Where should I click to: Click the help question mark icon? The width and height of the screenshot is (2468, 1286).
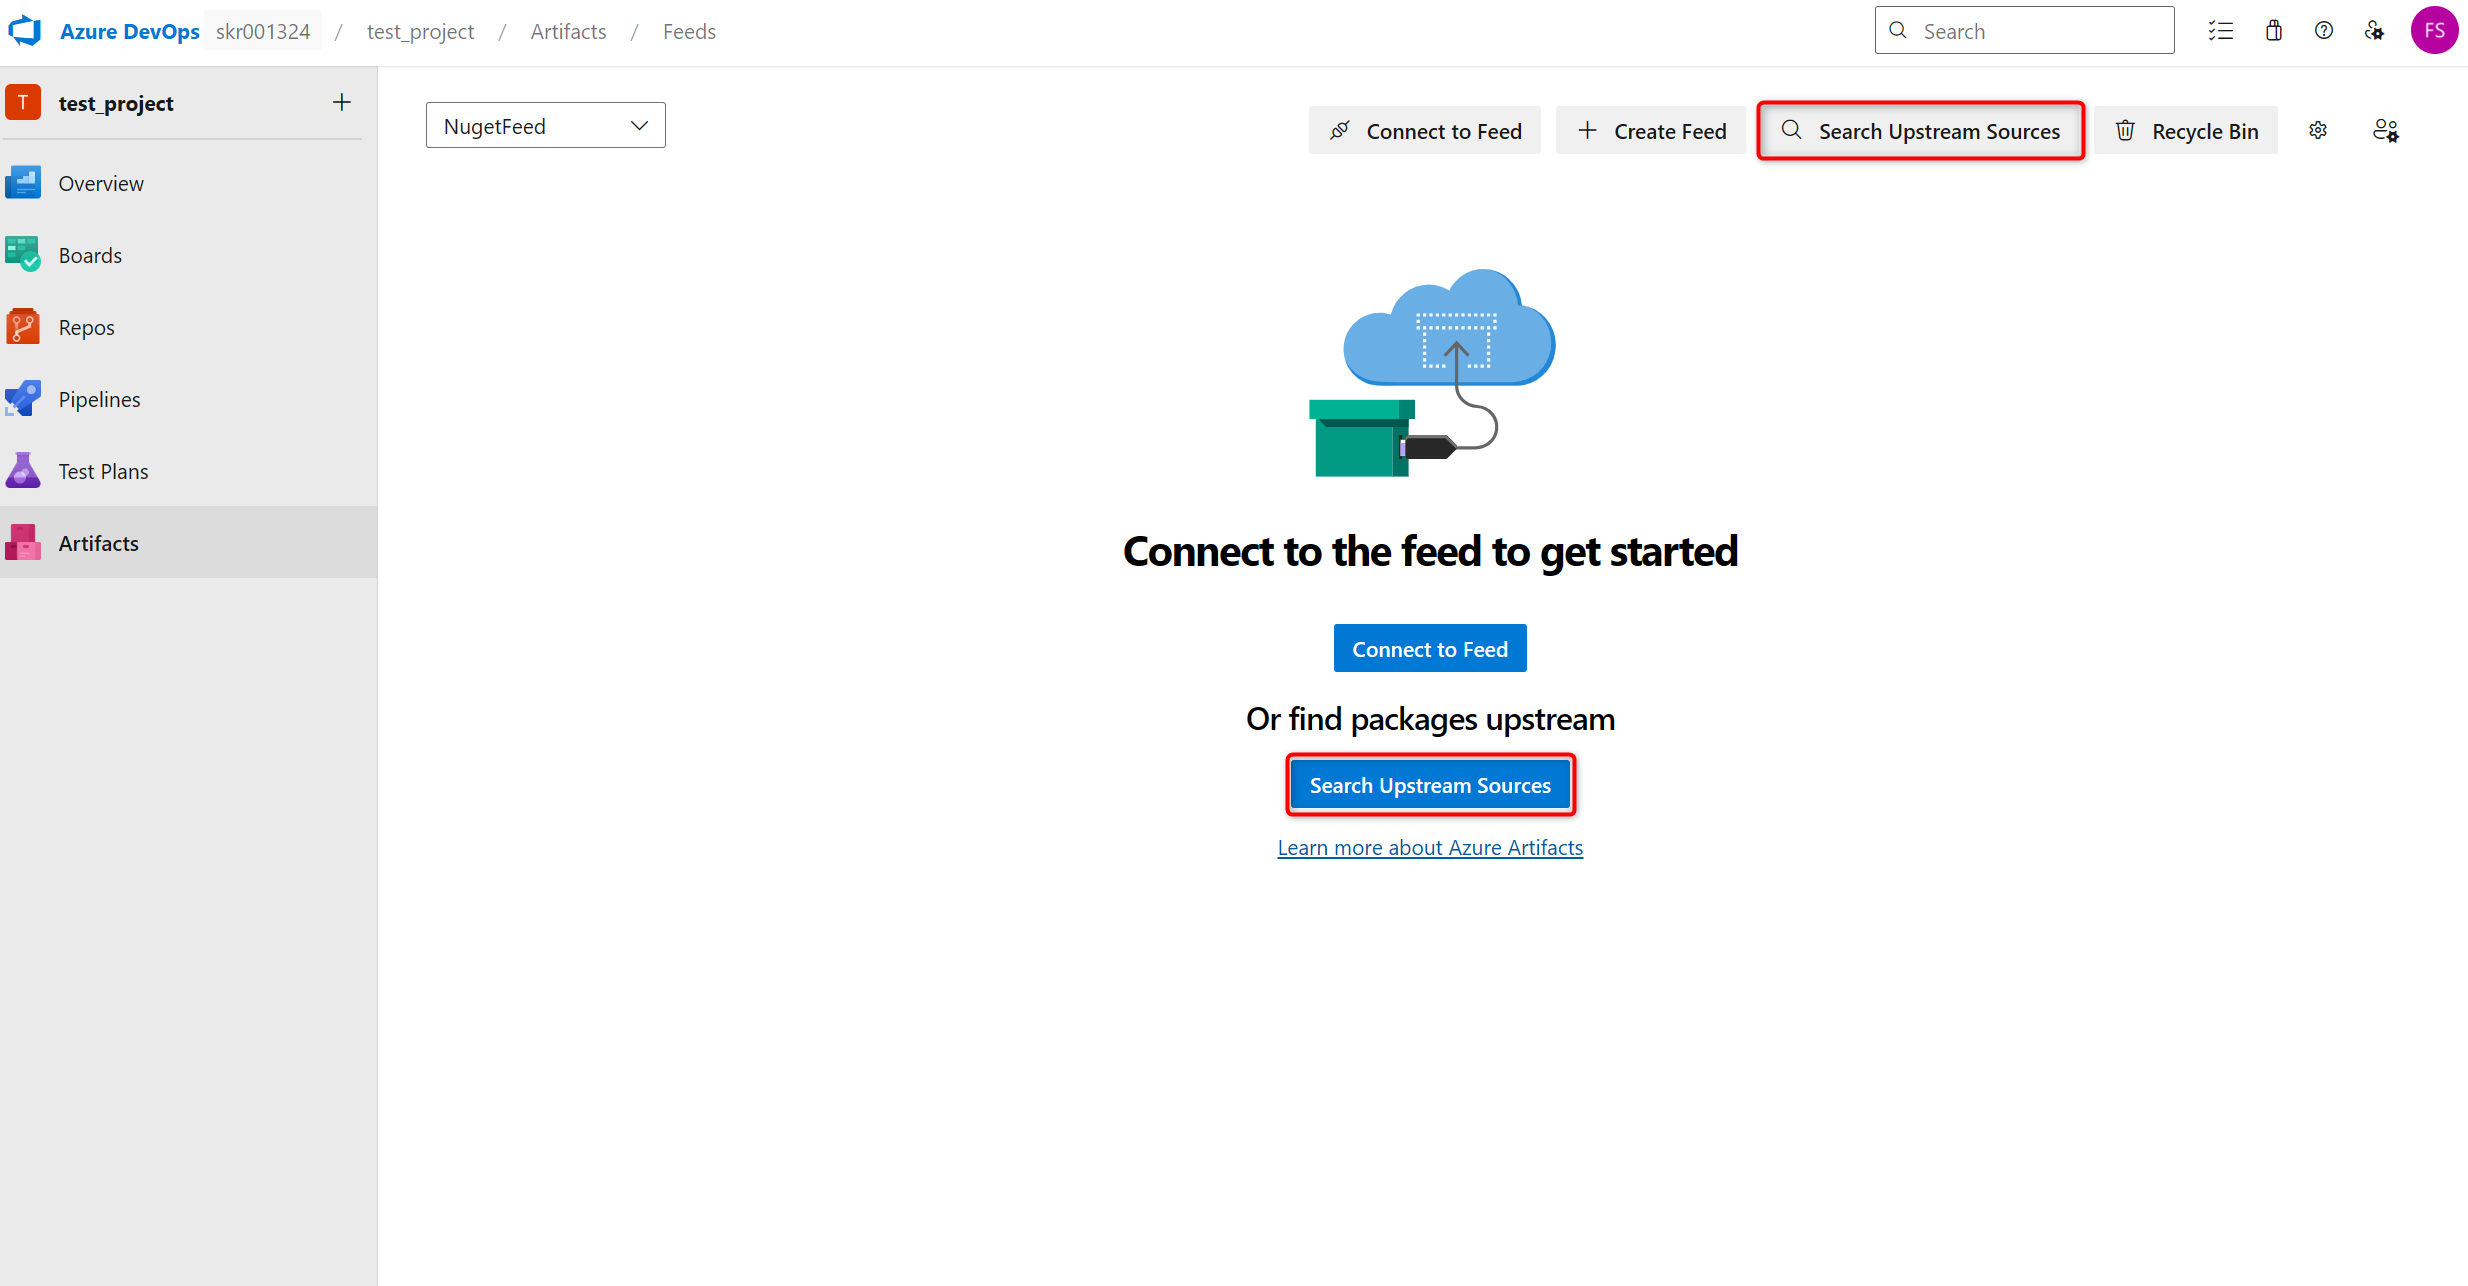[2323, 31]
